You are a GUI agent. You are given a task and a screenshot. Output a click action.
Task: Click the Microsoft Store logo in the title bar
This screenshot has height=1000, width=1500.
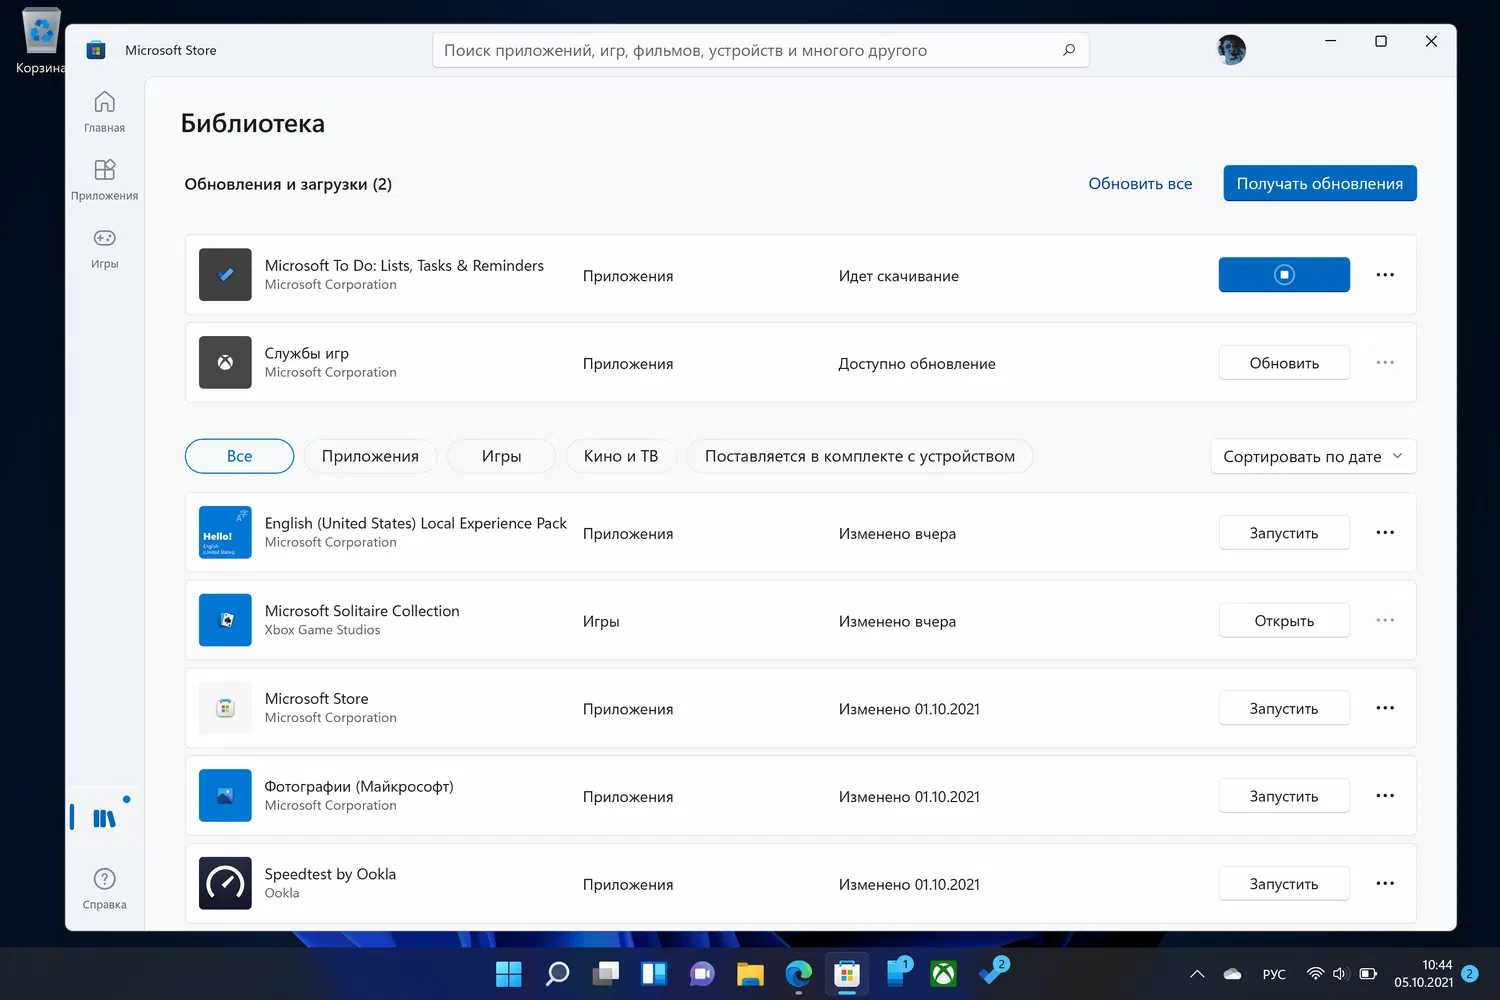click(x=96, y=50)
